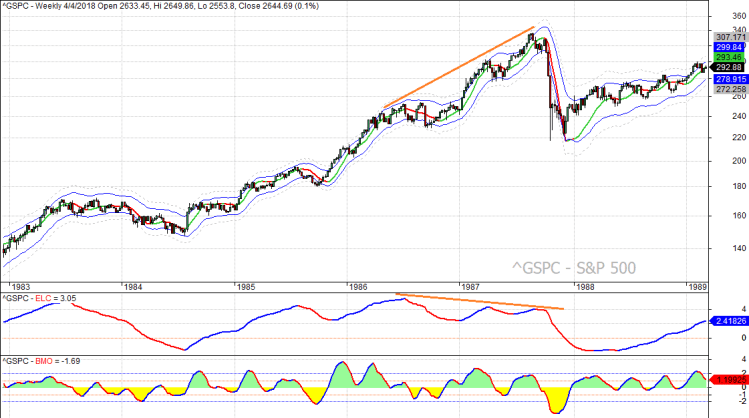The image size is (749, 418).
Task: Click the -1 label on the BMO pane axis
Action: pyautogui.click(x=742, y=395)
